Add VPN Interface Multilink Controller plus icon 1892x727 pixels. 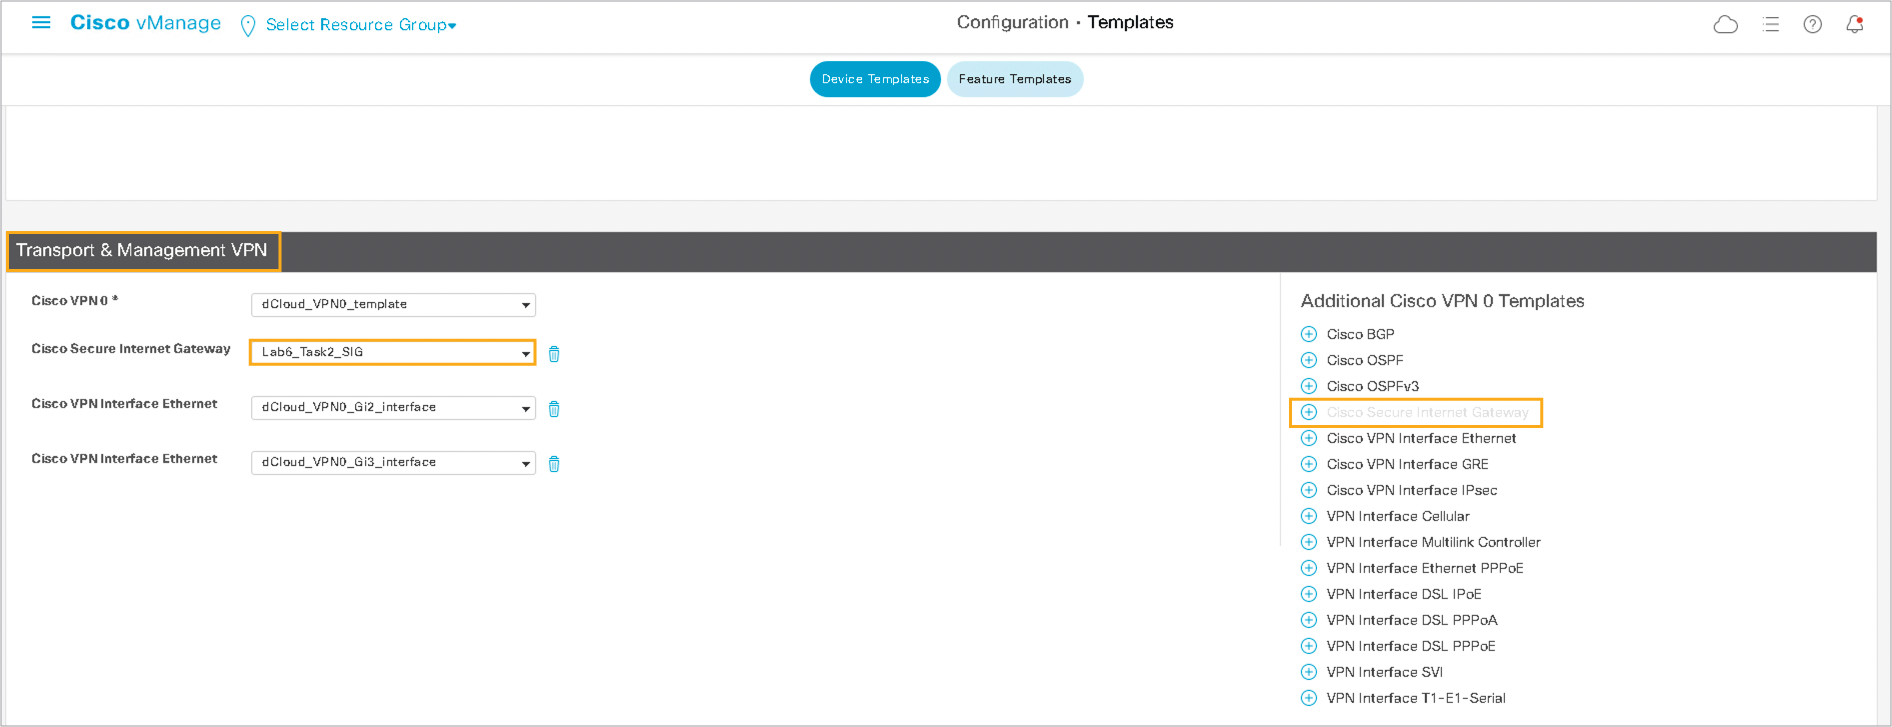pos(1308,542)
